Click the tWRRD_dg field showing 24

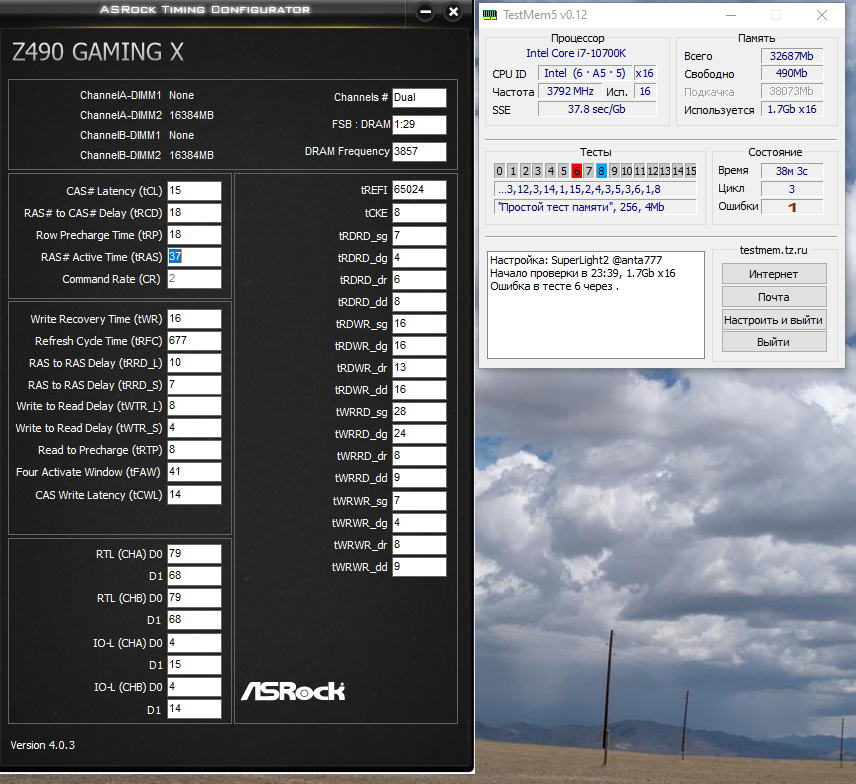[x=419, y=433]
